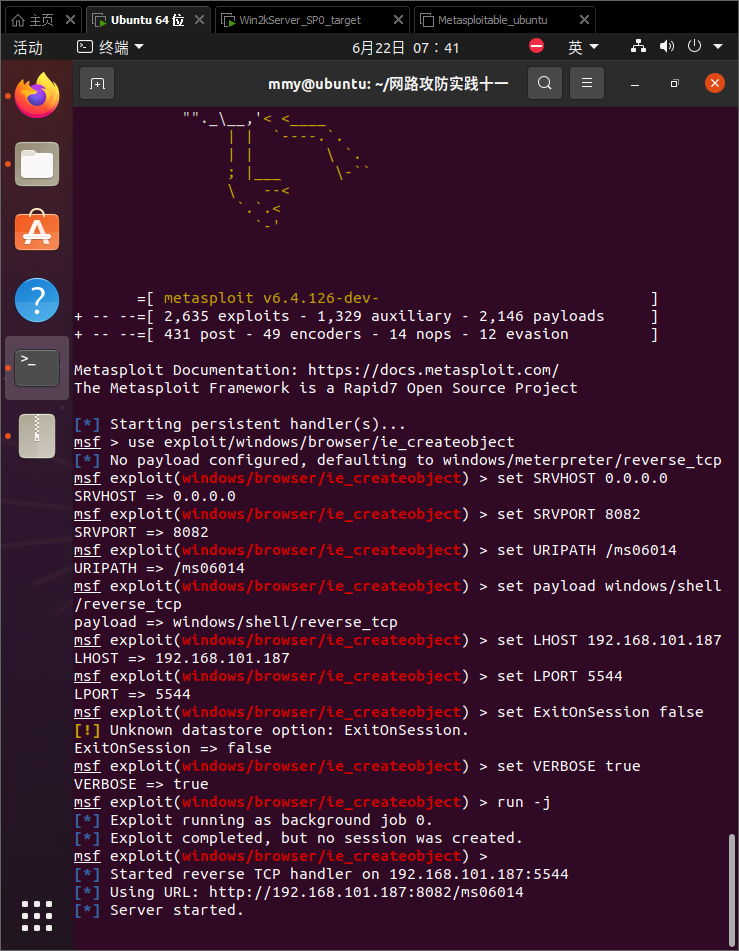Screen dimensions: 739x951
Task: Click the terminal vertical scrollbar thumb
Action: click(x=732, y=890)
